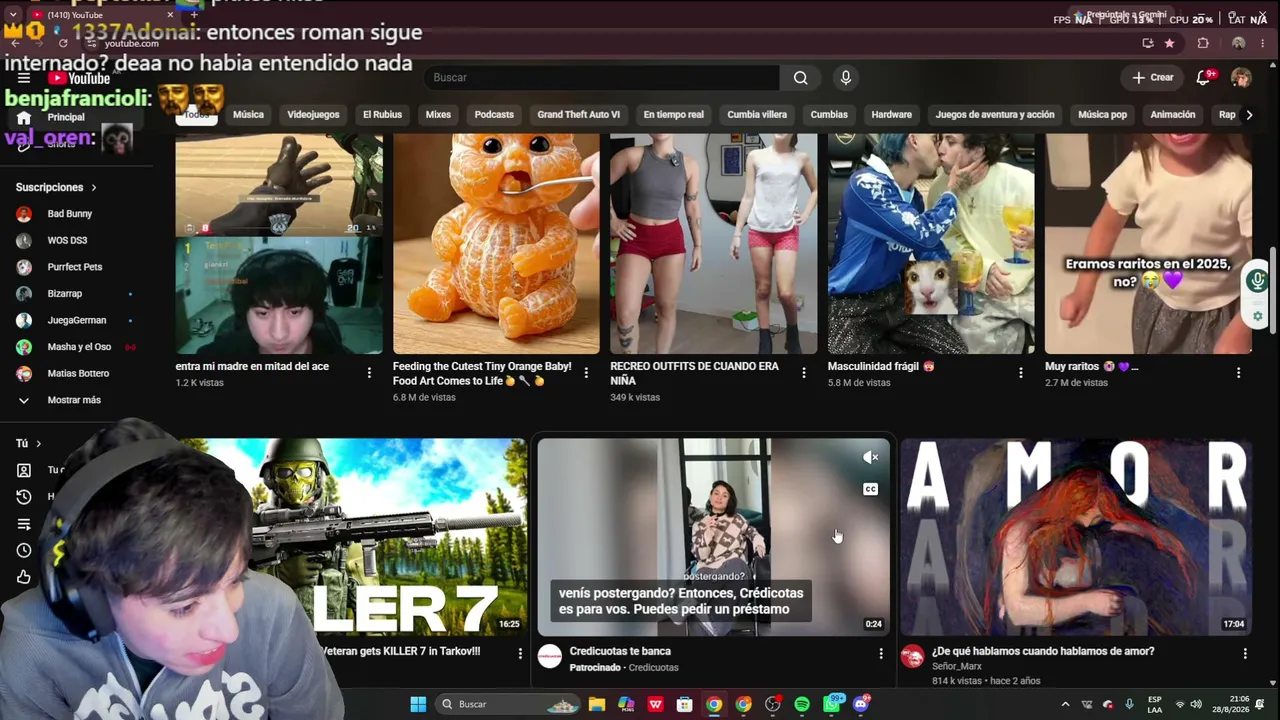The height and width of the screenshot is (720, 1280).
Task: Open options for 'RECREO OUTFITS' video
Action: [804, 373]
